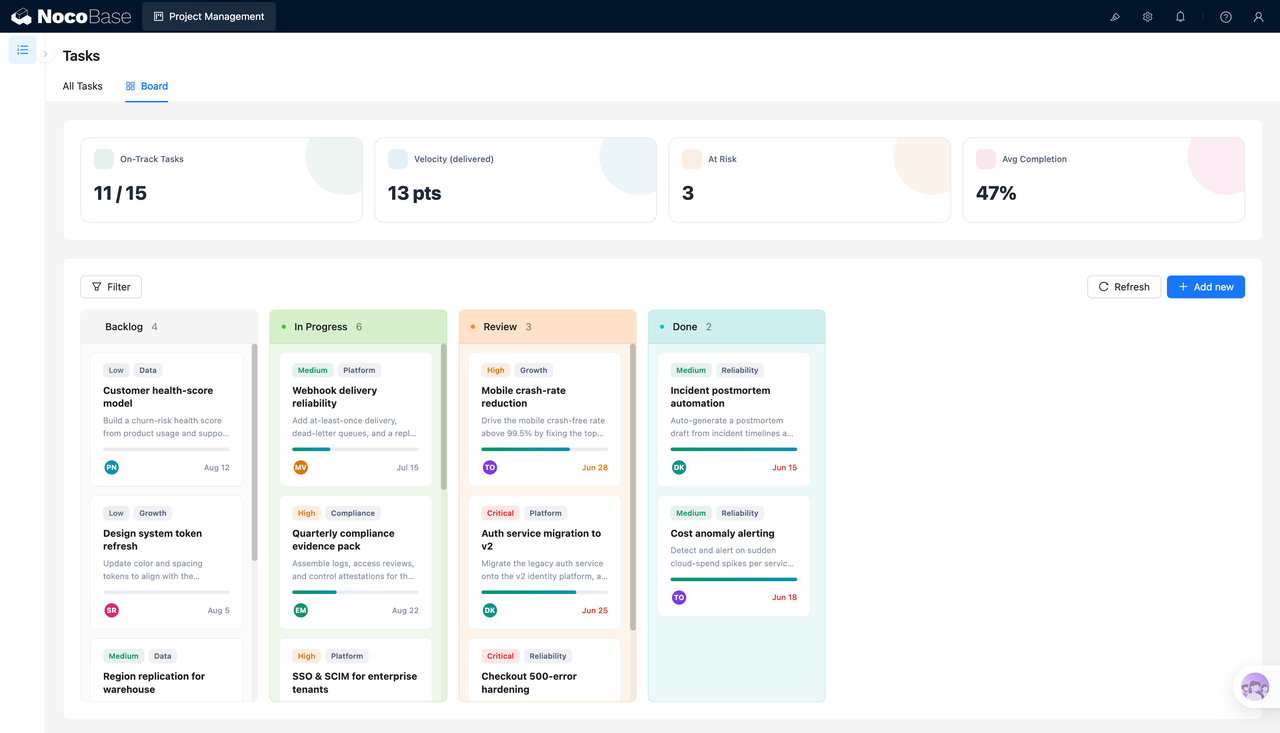Click the SR avatar on Design system token
Image resolution: width=1280 pixels, height=733 pixels.
[x=111, y=610]
